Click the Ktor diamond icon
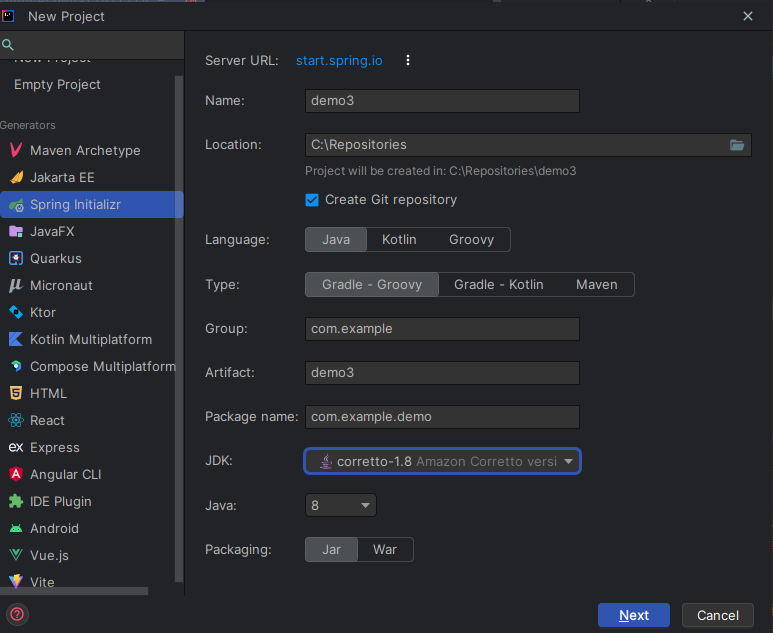The width and height of the screenshot is (773, 633). pyautogui.click(x=16, y=313)
